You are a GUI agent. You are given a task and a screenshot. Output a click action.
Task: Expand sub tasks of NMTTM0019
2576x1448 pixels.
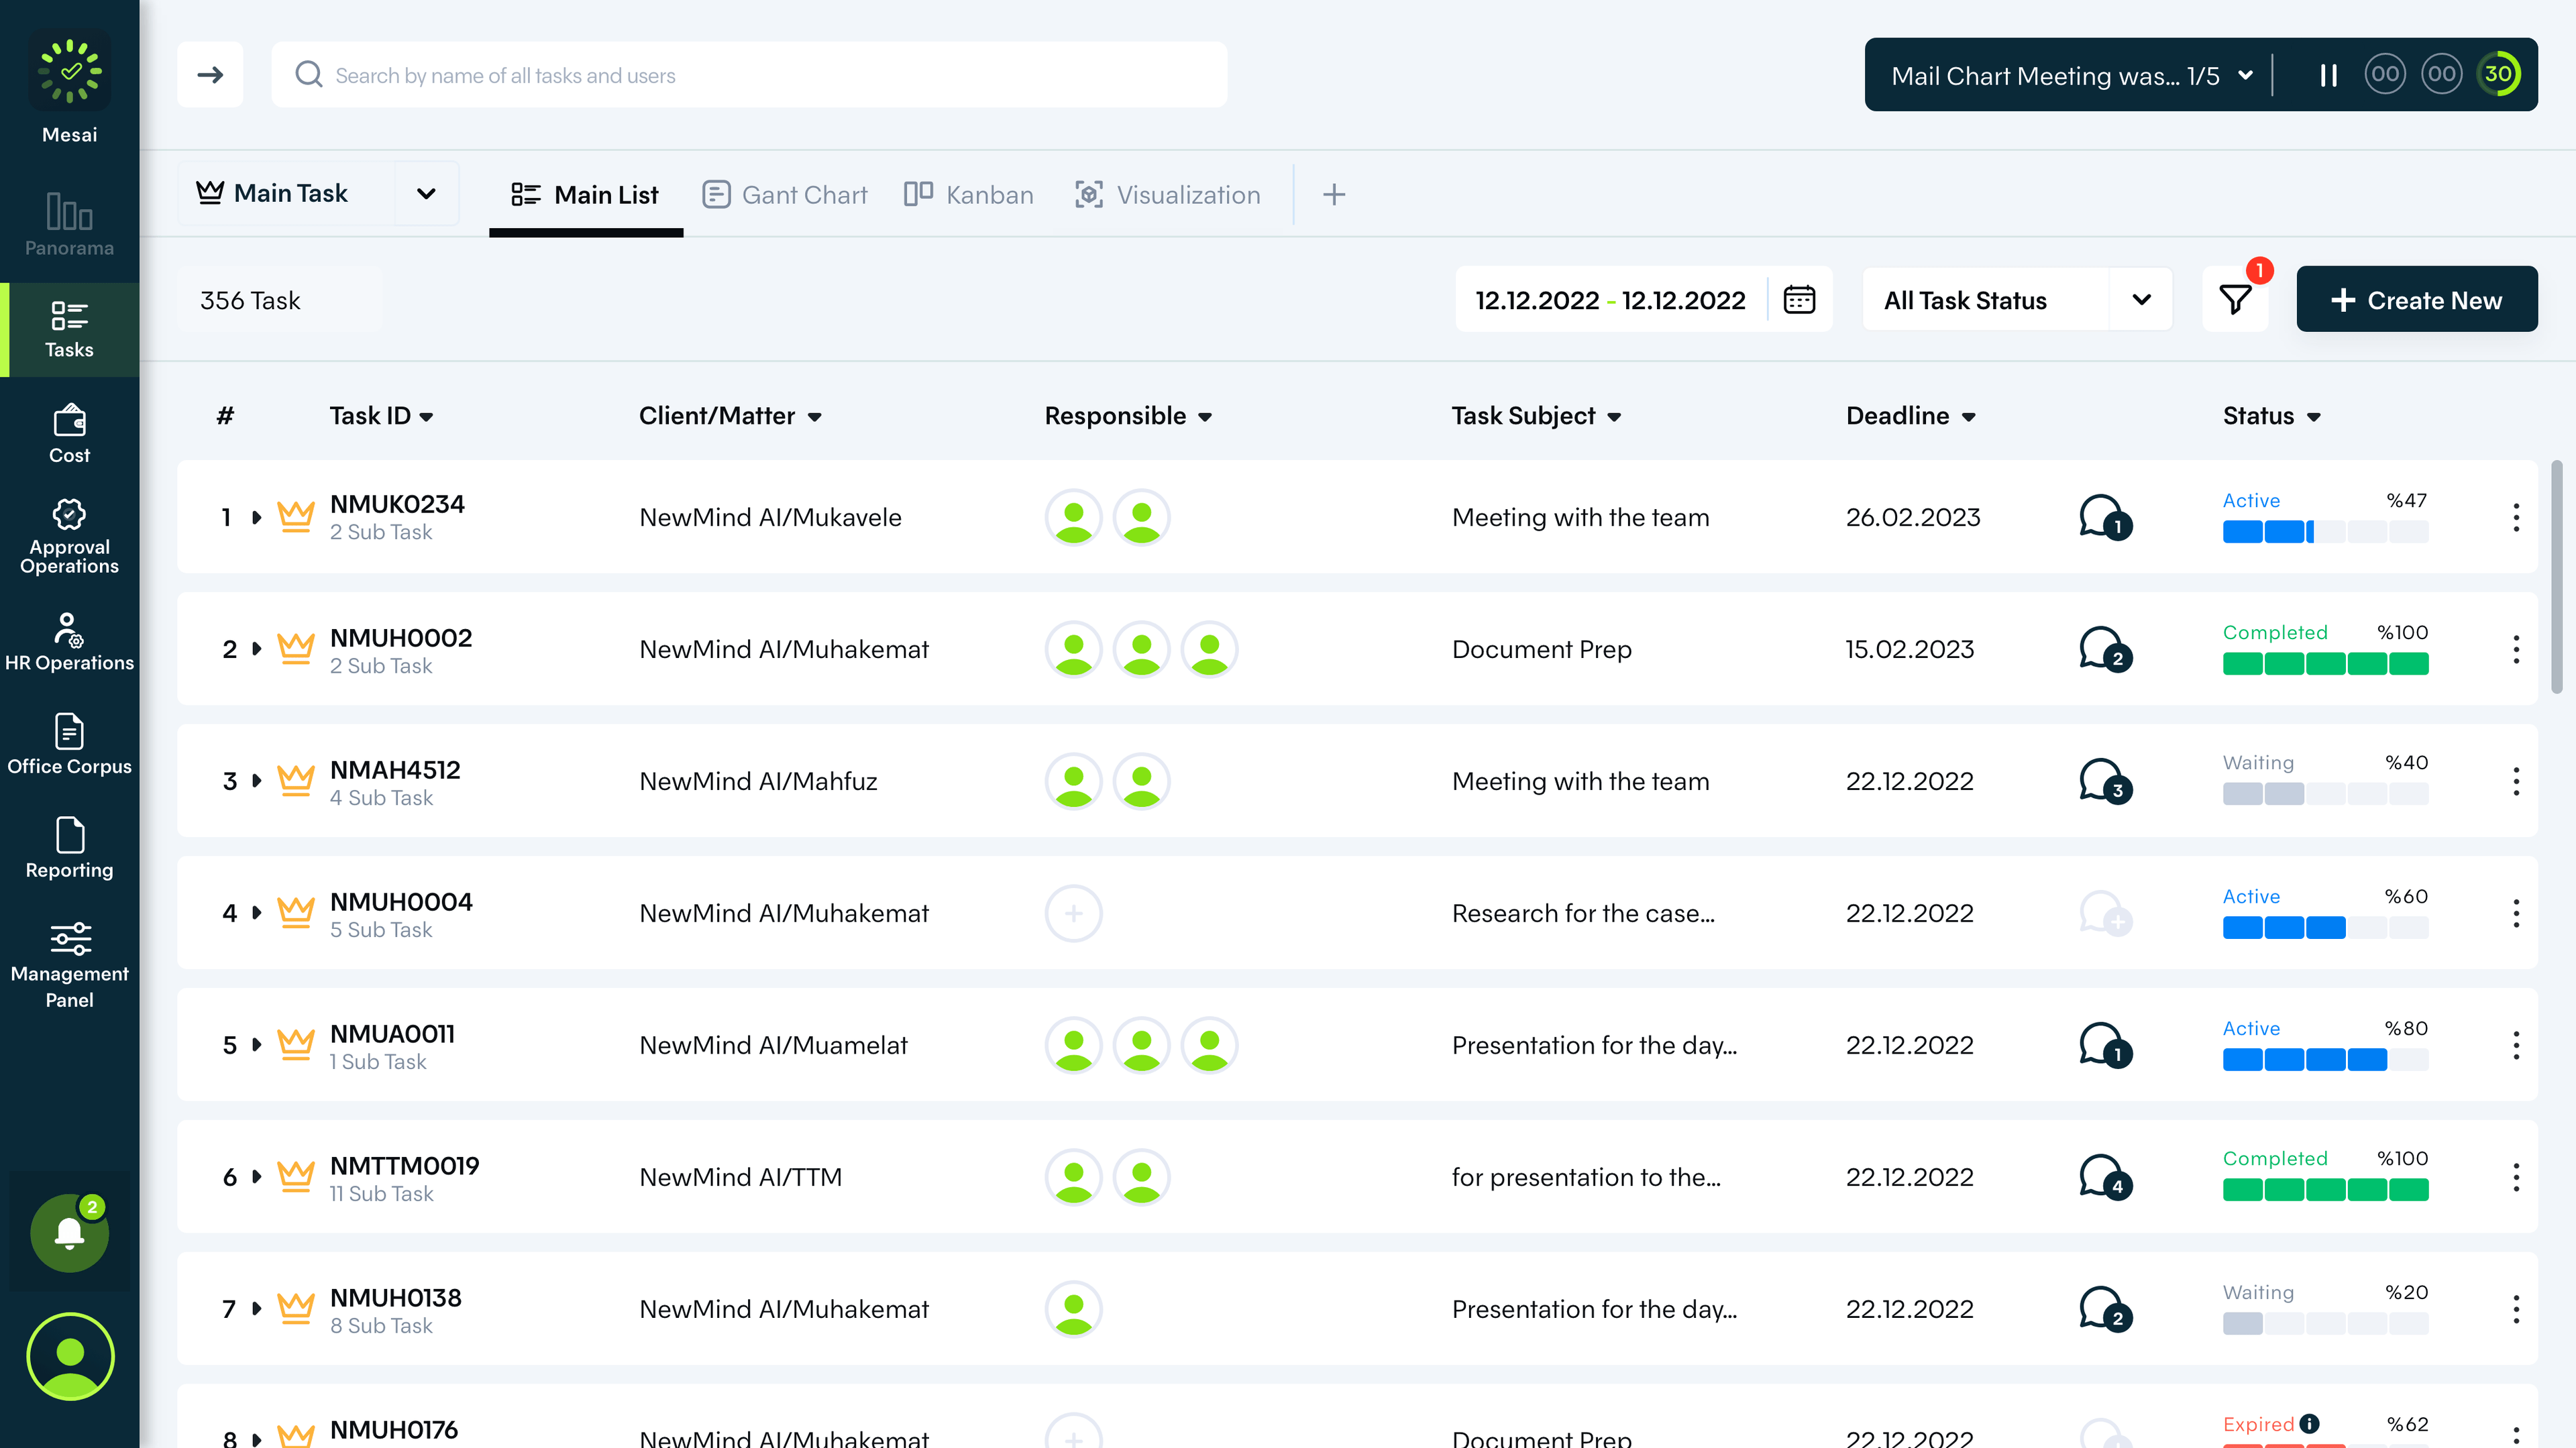(257, 1177)
